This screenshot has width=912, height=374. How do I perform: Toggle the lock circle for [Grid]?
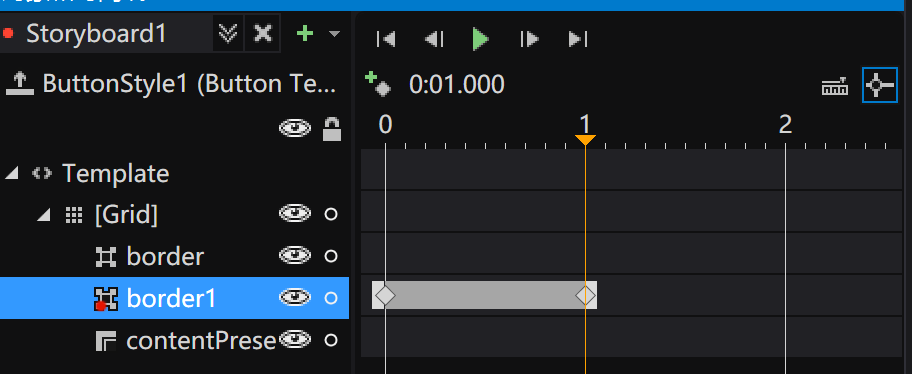click(331, 214)
